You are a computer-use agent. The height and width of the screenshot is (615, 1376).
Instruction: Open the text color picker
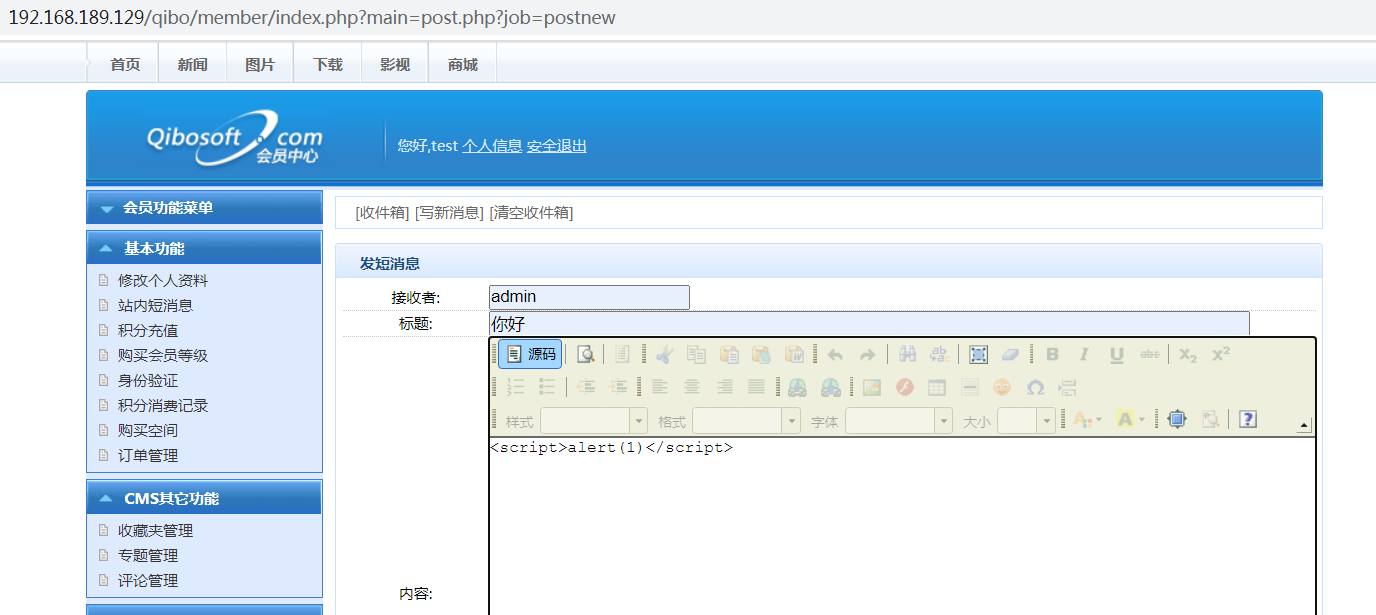1087,420
